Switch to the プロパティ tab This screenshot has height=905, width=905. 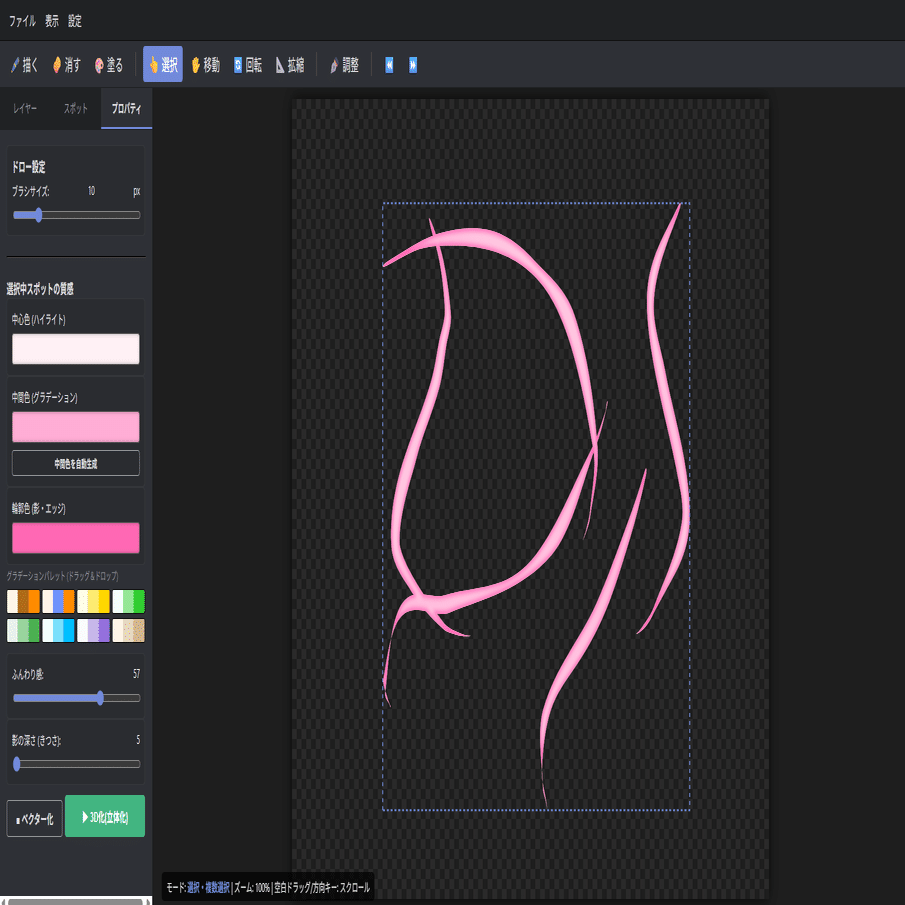pos(126,109)
